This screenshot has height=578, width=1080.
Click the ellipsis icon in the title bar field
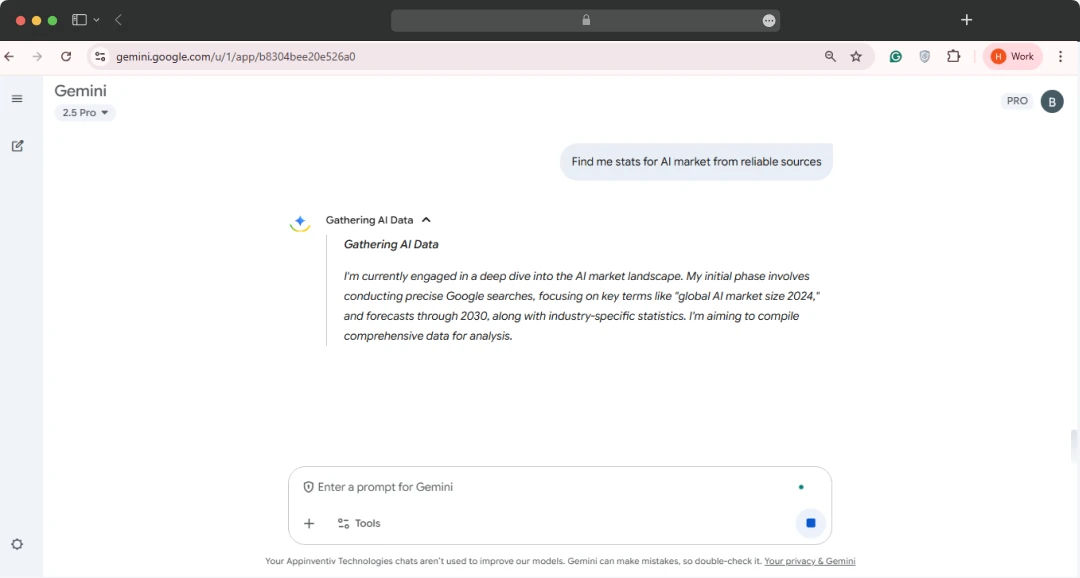click(x=769, y=21)
